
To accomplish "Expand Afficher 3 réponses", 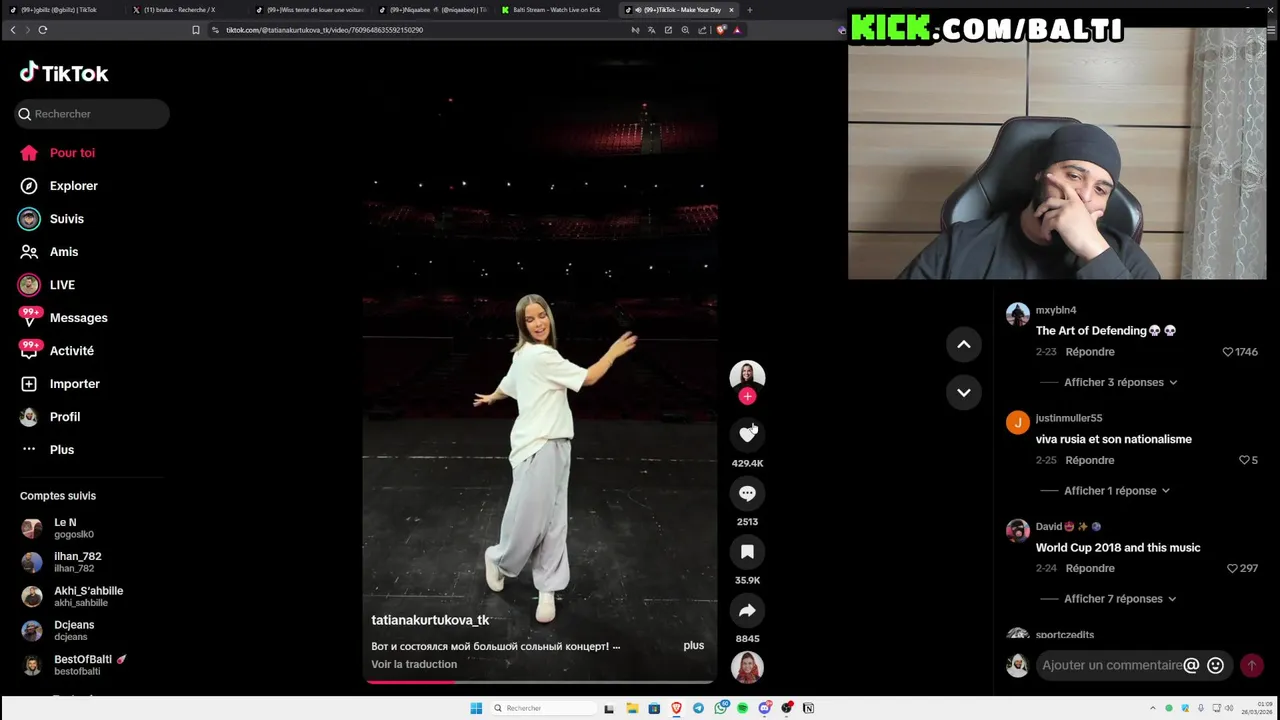I will click(1120, 382).
